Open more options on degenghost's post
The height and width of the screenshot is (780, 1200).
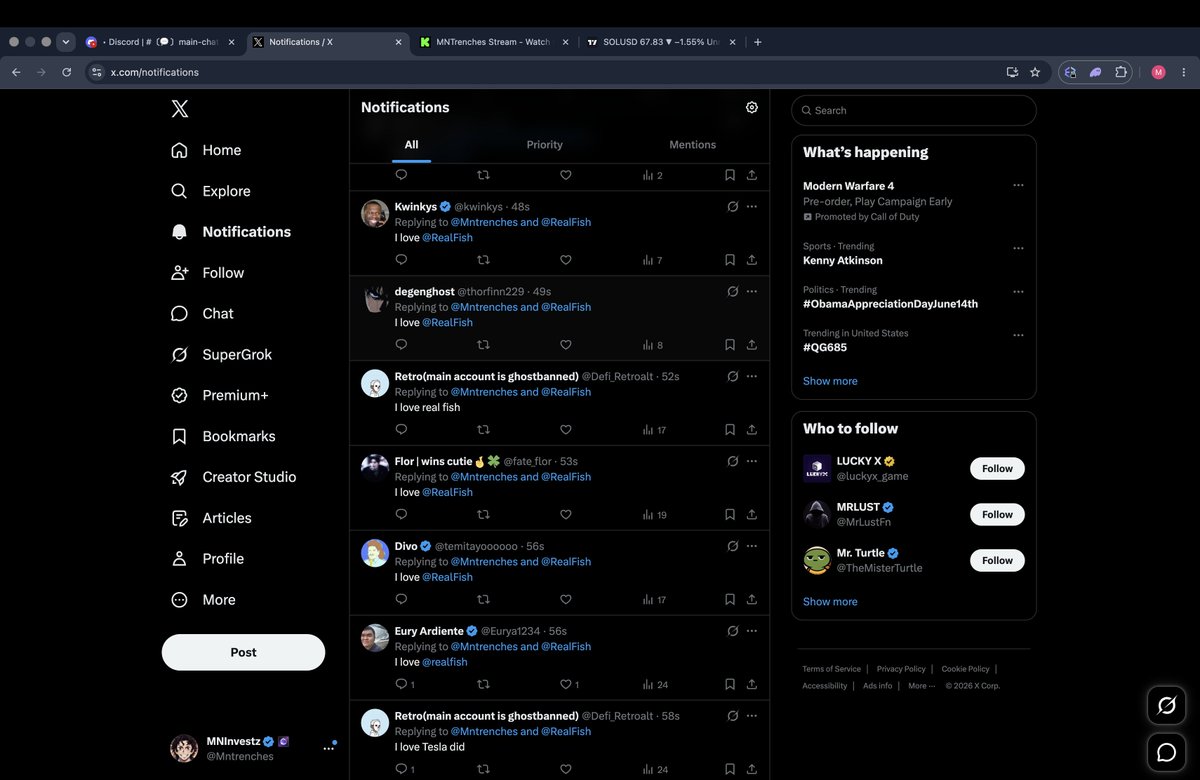[x=752, y=292]
